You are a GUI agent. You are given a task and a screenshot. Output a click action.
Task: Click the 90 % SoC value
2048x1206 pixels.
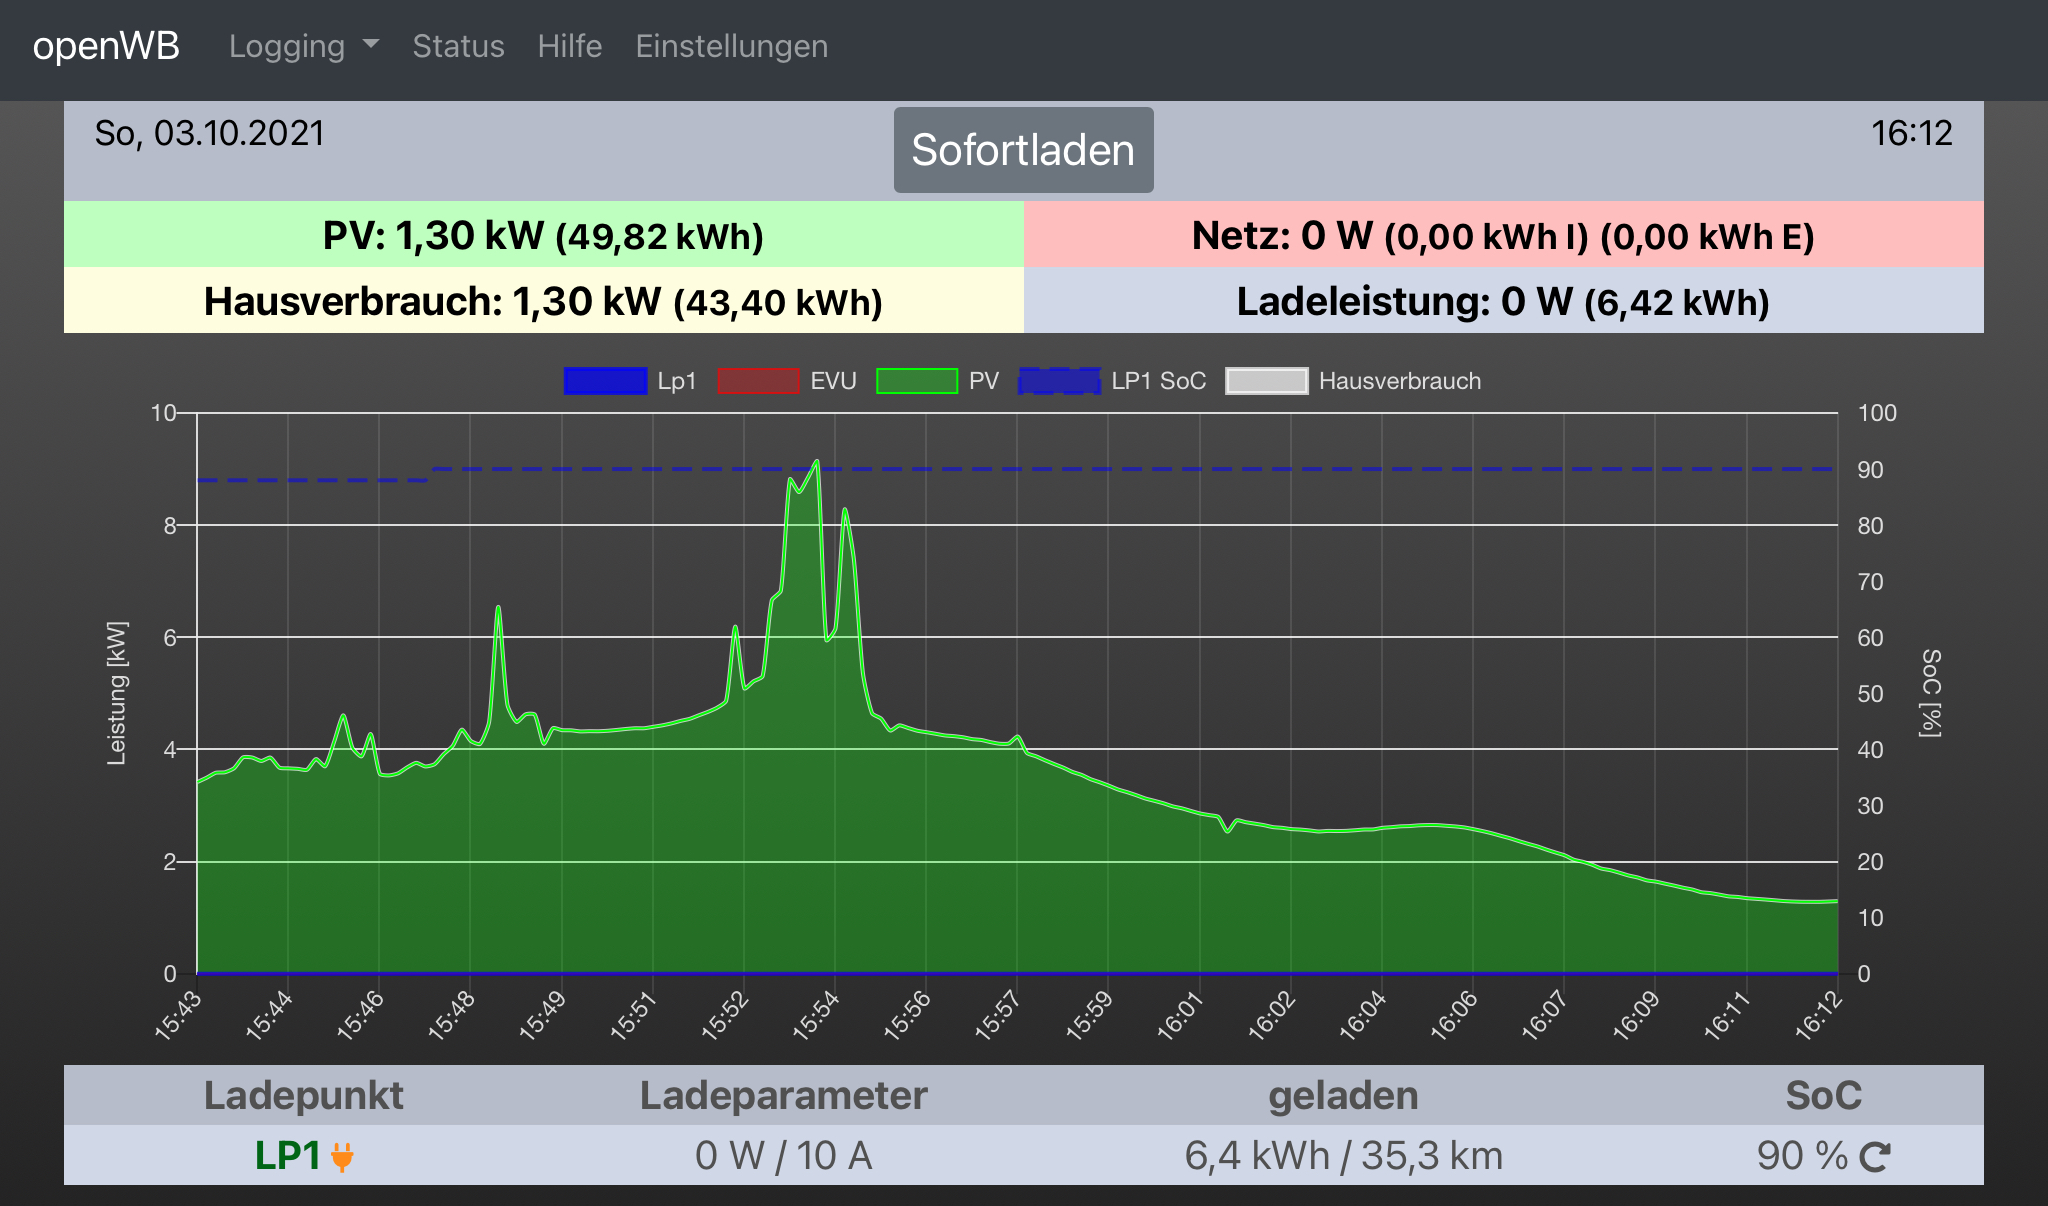pyautogui.click(x=1802, y=1156)
